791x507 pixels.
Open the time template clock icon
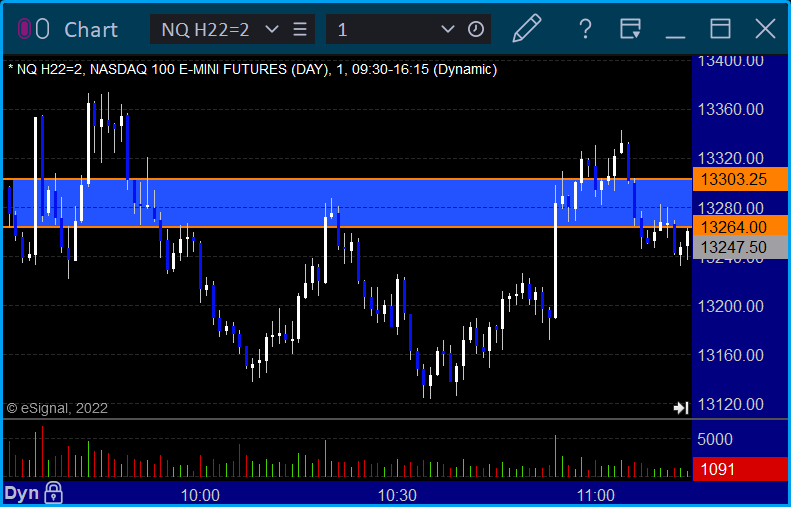pos(476,29)
